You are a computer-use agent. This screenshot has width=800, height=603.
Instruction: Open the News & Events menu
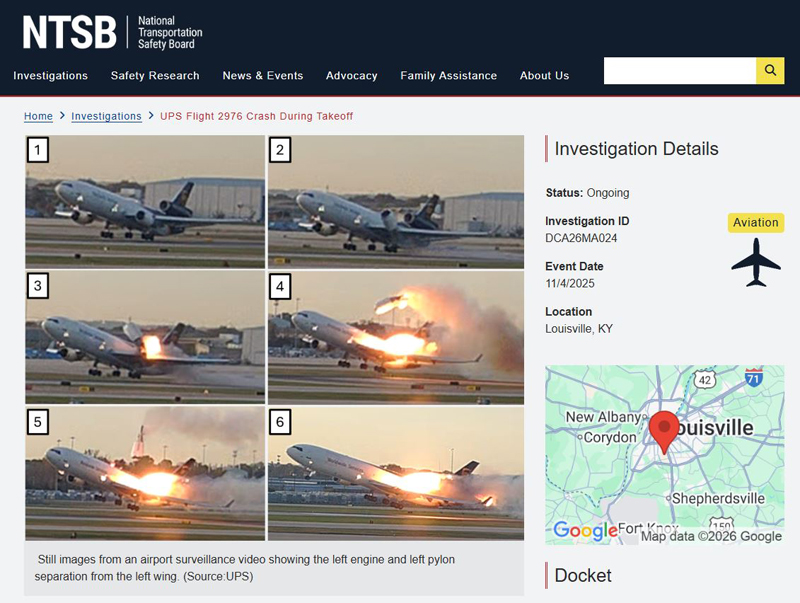[x=263, y=76]
